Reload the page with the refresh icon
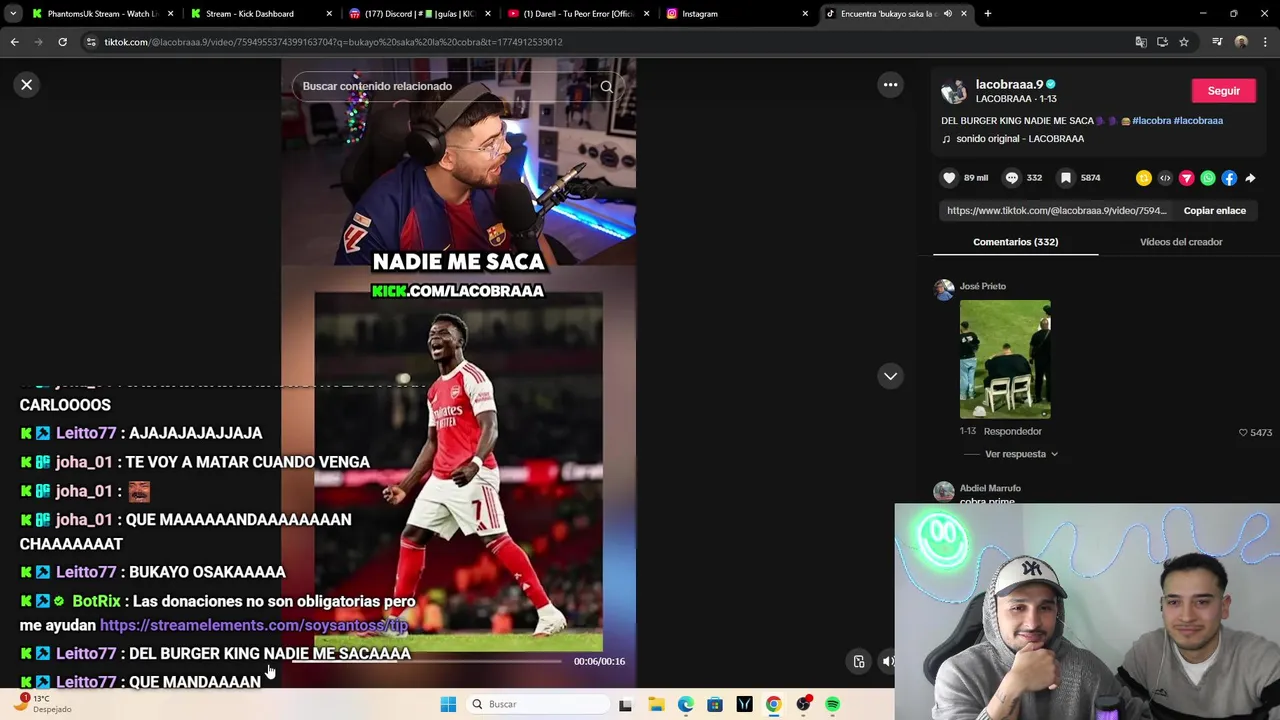Viewport: 1280px width, 720px height. point(62,42)
